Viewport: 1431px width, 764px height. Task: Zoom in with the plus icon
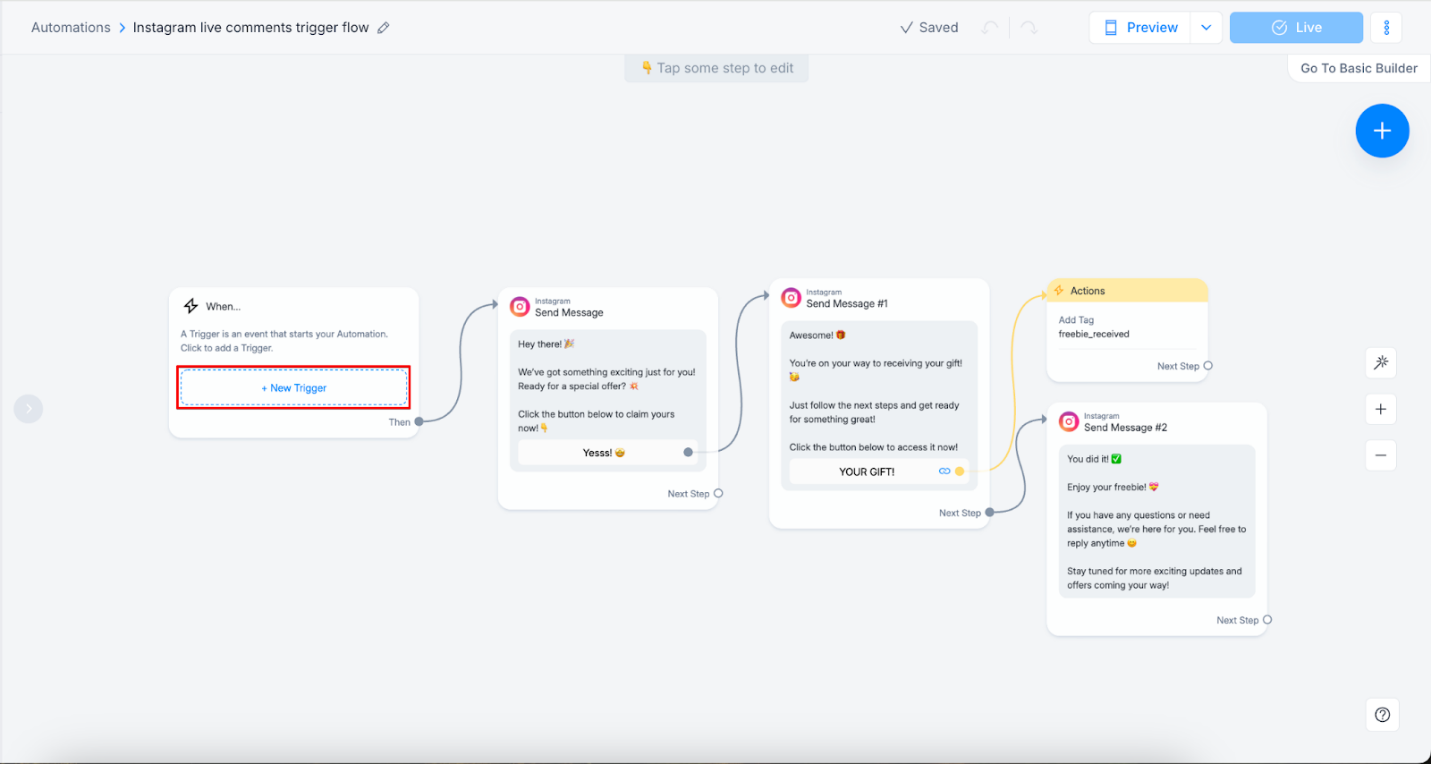(x=1381, y=409)
